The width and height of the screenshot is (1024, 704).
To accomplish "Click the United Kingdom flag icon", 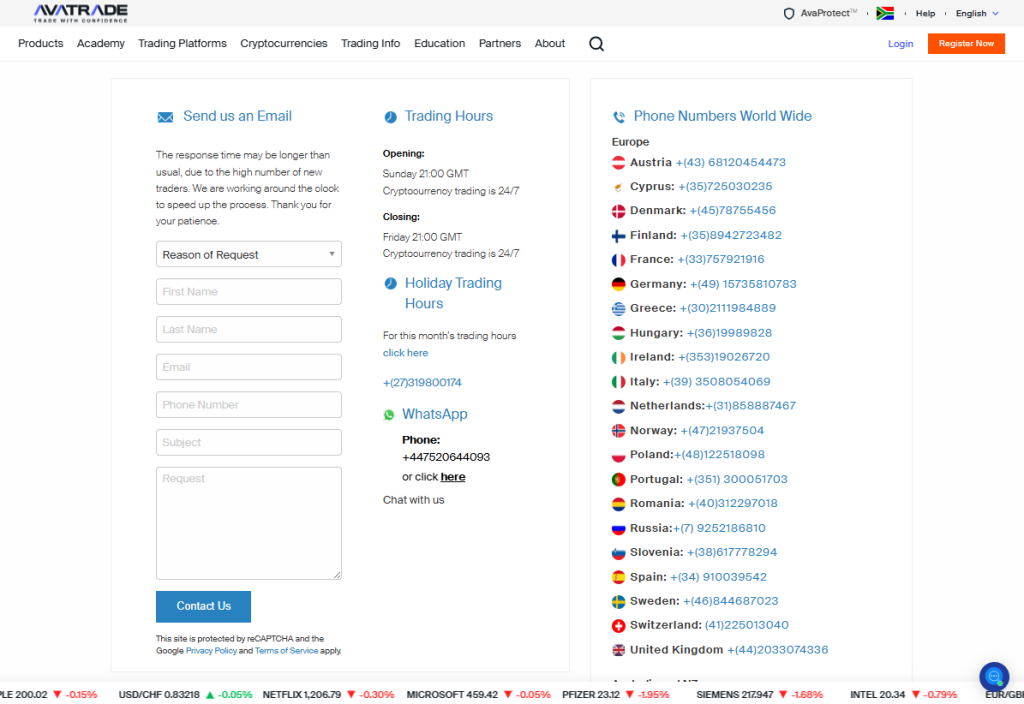I will [x=621, y=649].
